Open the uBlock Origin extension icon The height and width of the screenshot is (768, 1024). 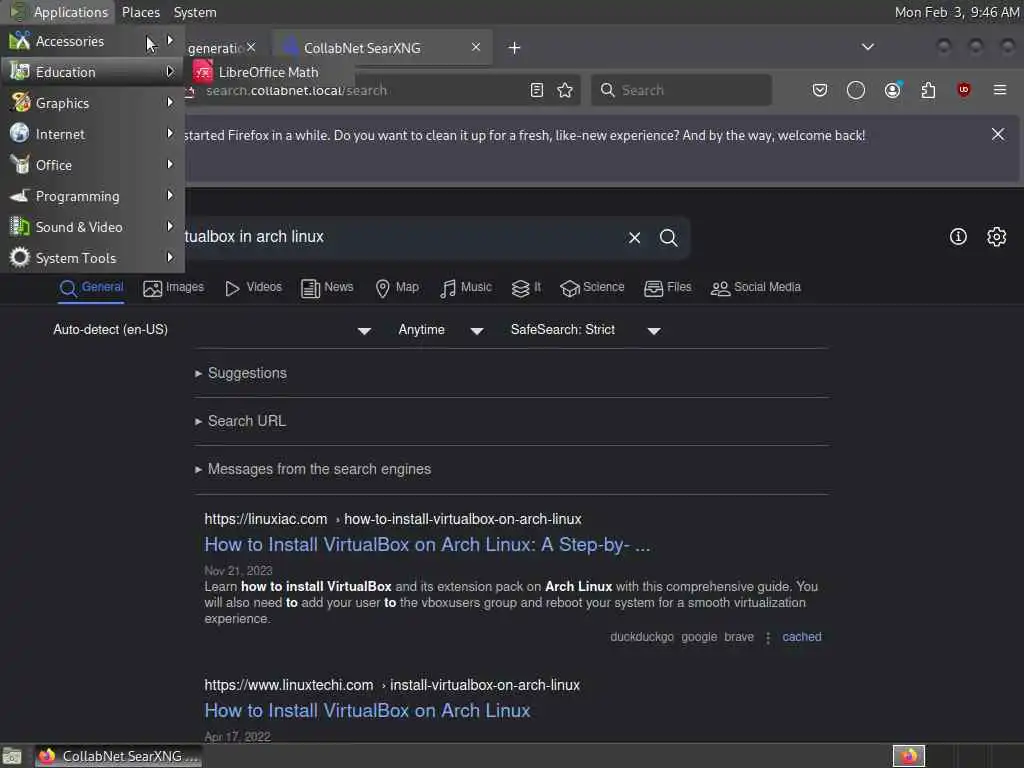964,90
